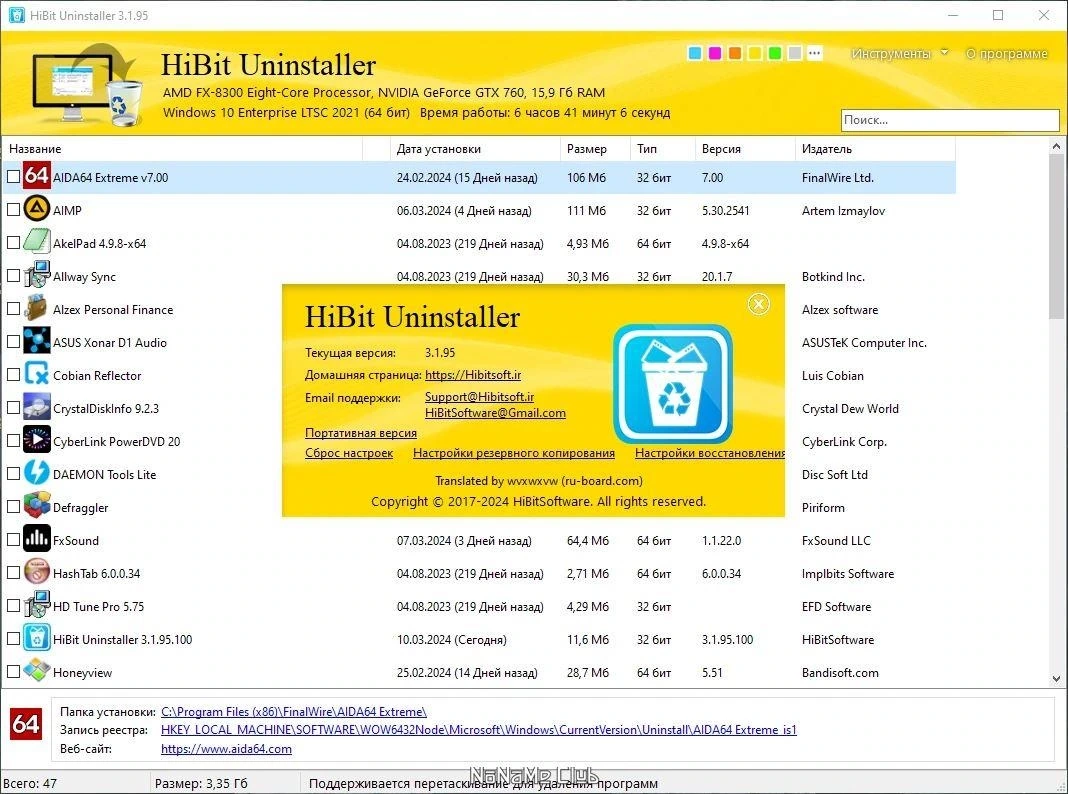
Task: Open Настройки резервного копирования link
Action: click(514, 453)
